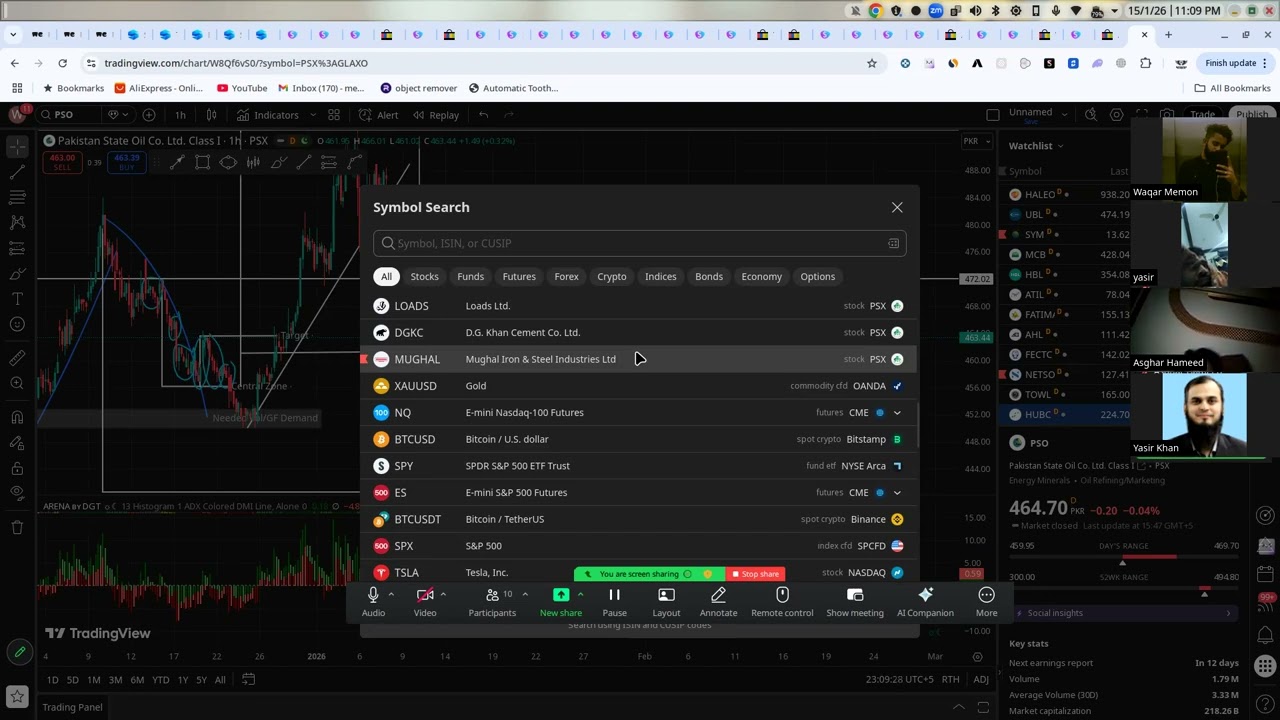
Task: Toggle Audio microphone mute in Zoom
Action: click(x=373, y=602)
